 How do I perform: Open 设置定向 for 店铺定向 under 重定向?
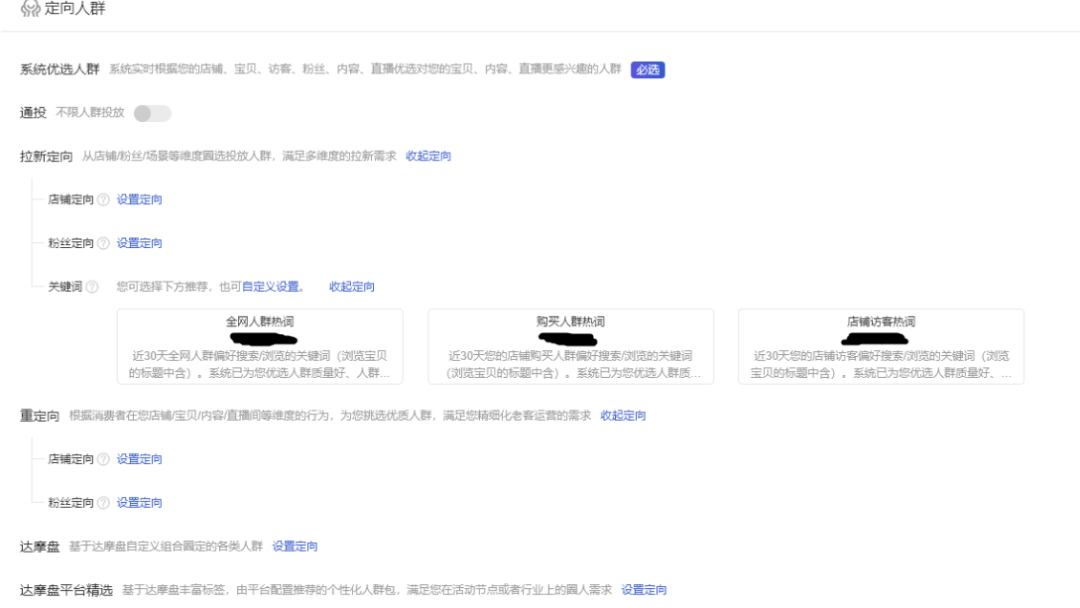click(139, 459)
